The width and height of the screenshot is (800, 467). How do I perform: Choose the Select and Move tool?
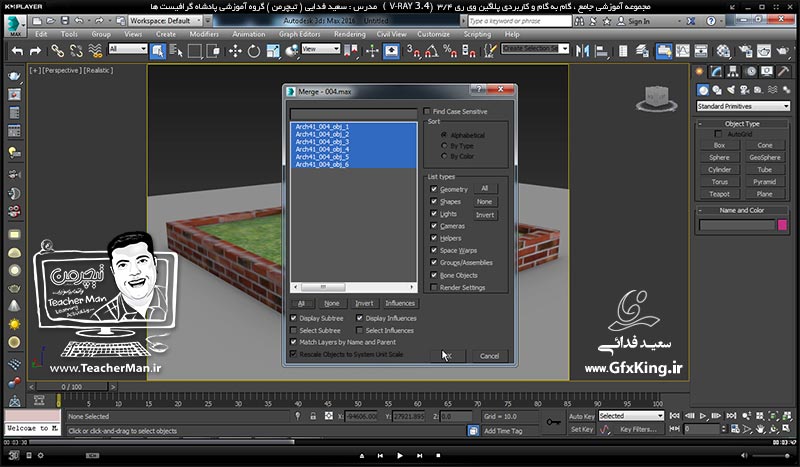235,51
